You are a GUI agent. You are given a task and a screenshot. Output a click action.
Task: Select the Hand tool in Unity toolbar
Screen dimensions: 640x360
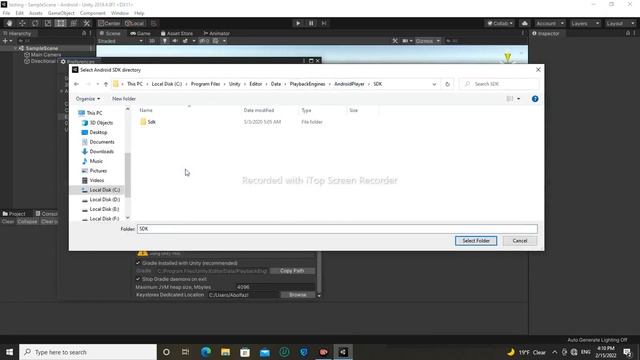click(9, 23)
